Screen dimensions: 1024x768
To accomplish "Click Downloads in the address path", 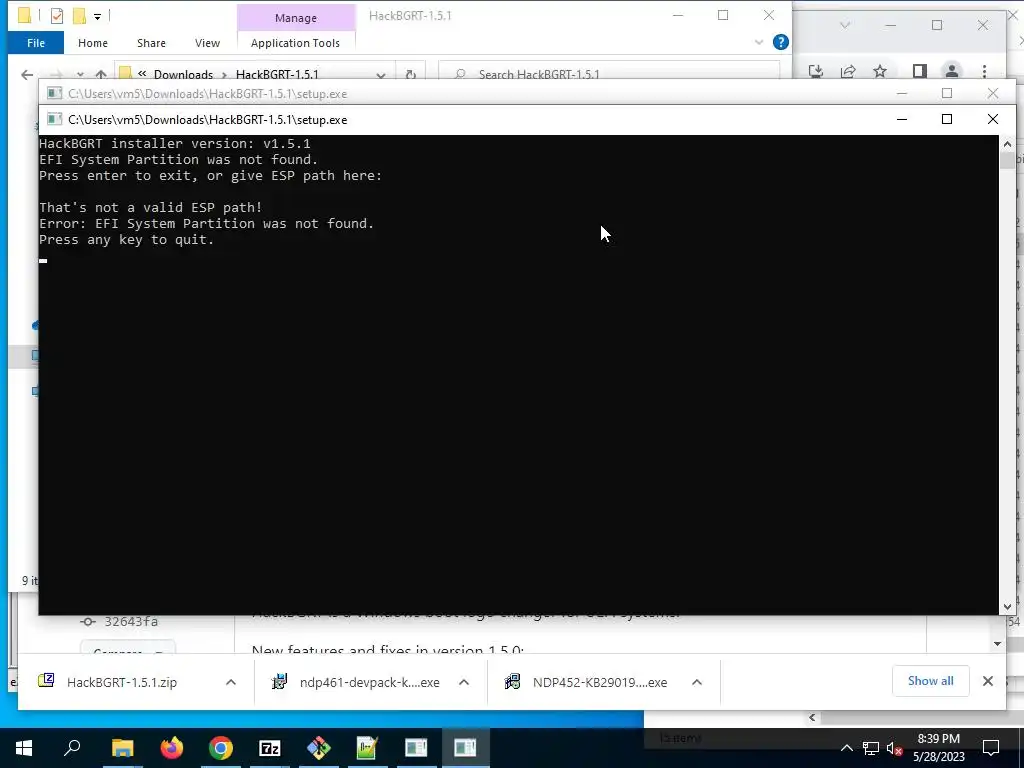I will (184, 74).
